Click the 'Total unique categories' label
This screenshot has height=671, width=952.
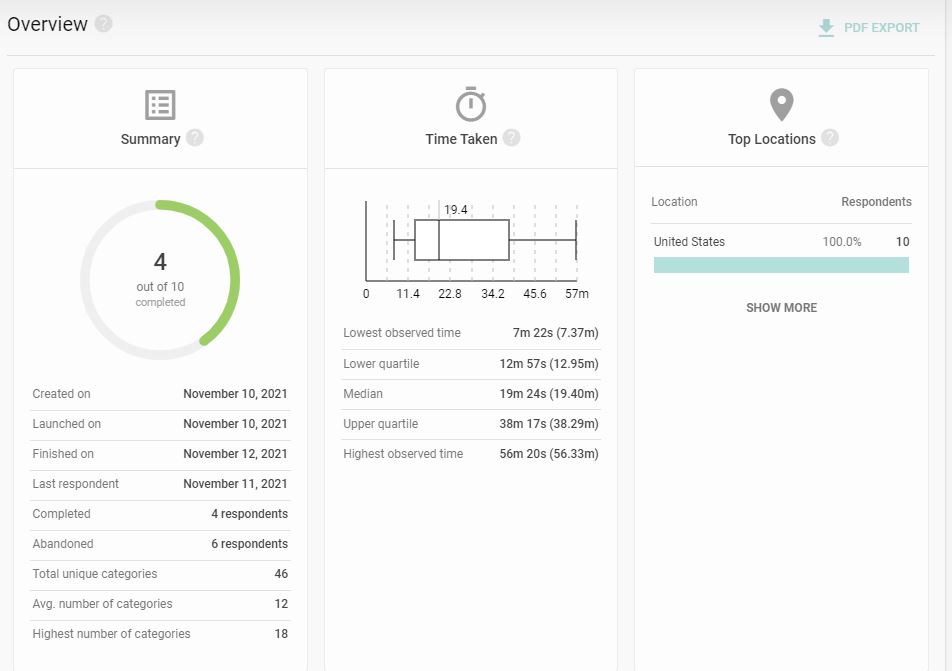(95, 574)
